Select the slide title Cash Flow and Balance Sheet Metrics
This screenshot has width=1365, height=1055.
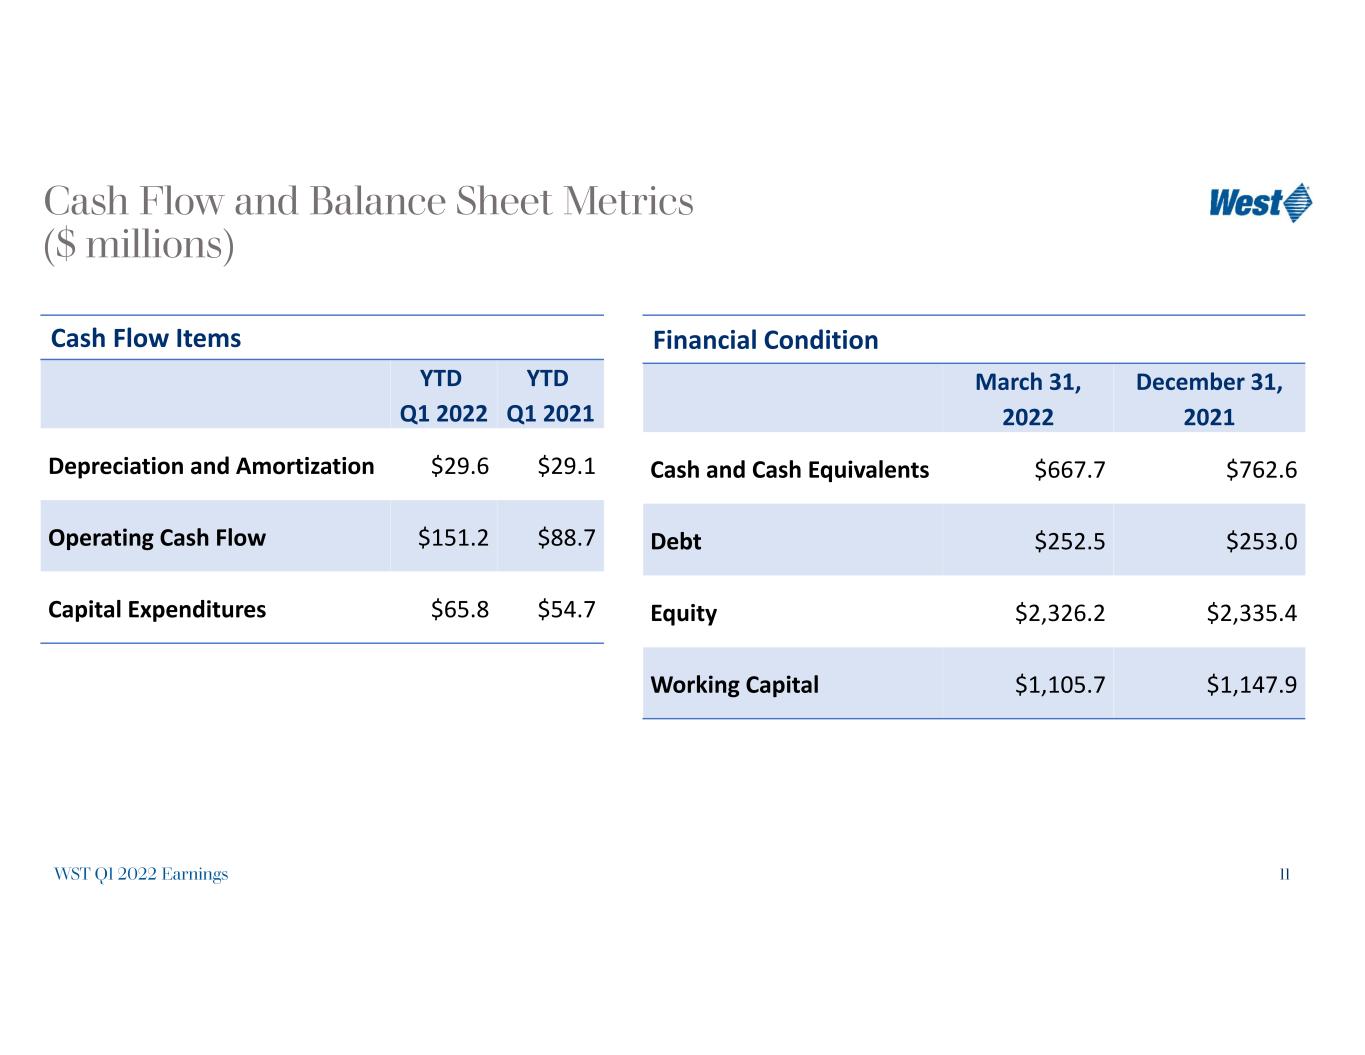(x=369, y=202)
